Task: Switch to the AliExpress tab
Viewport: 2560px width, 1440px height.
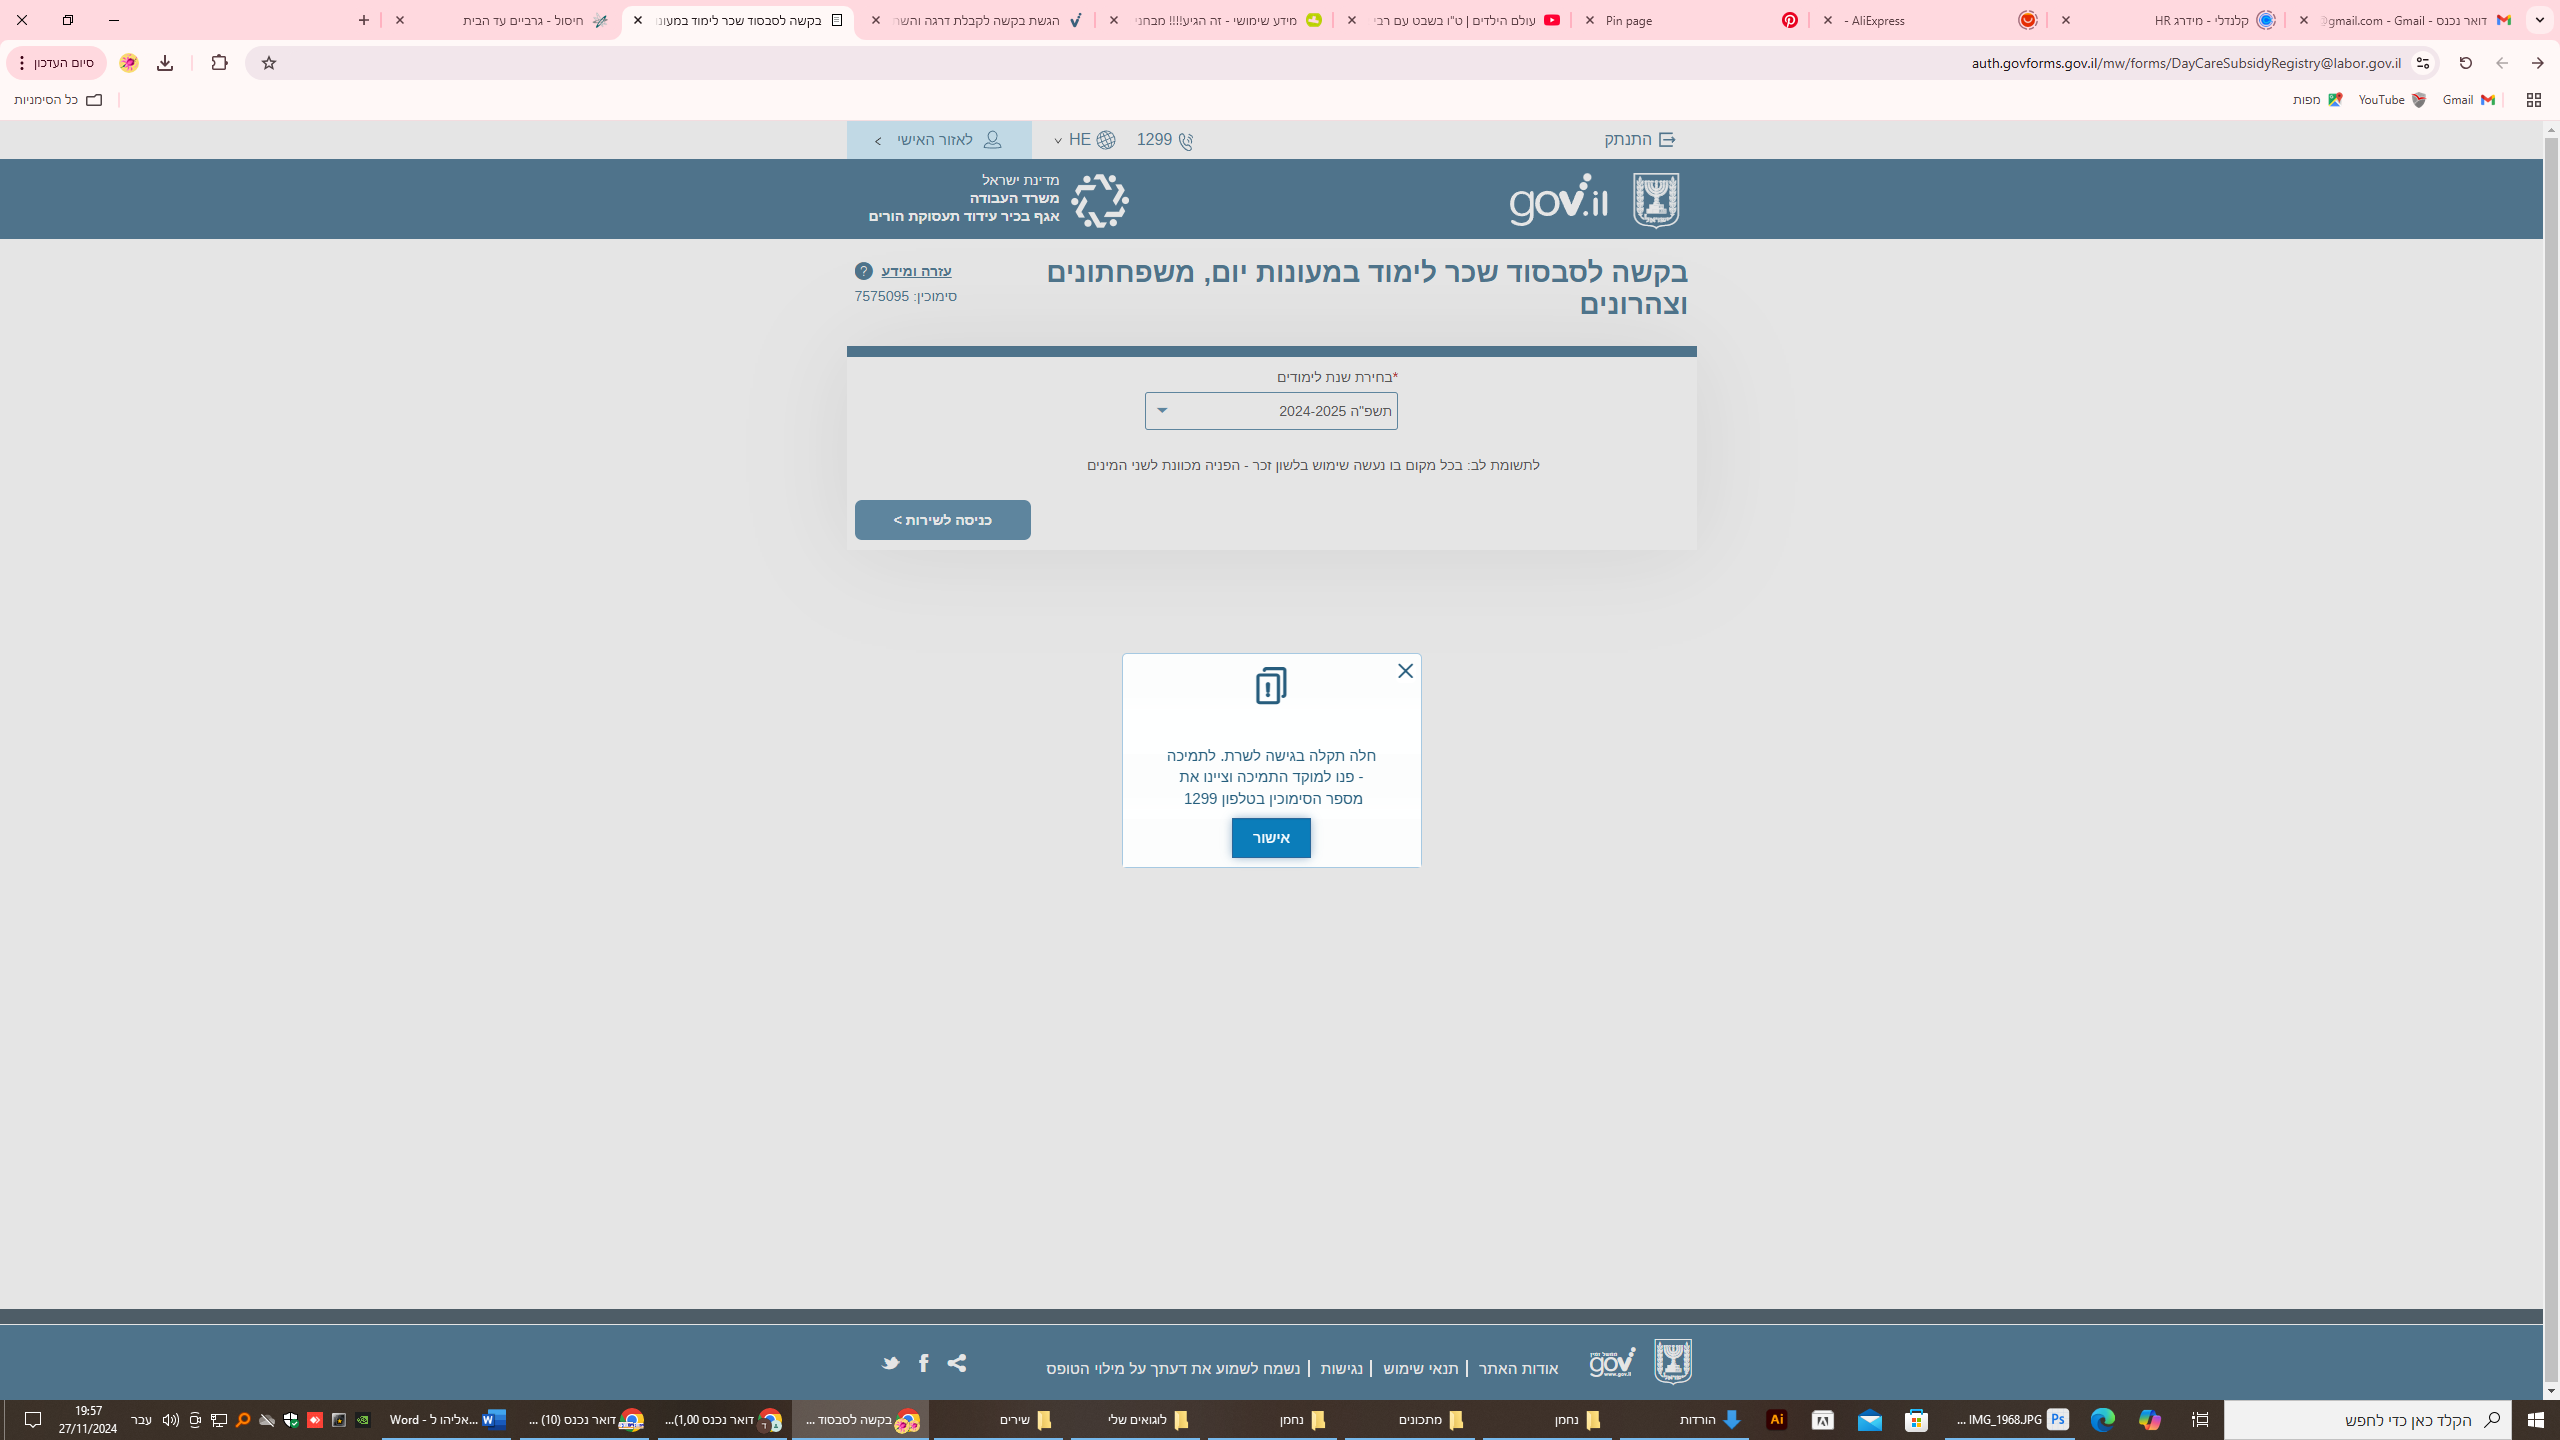Action: (1930, 20)
